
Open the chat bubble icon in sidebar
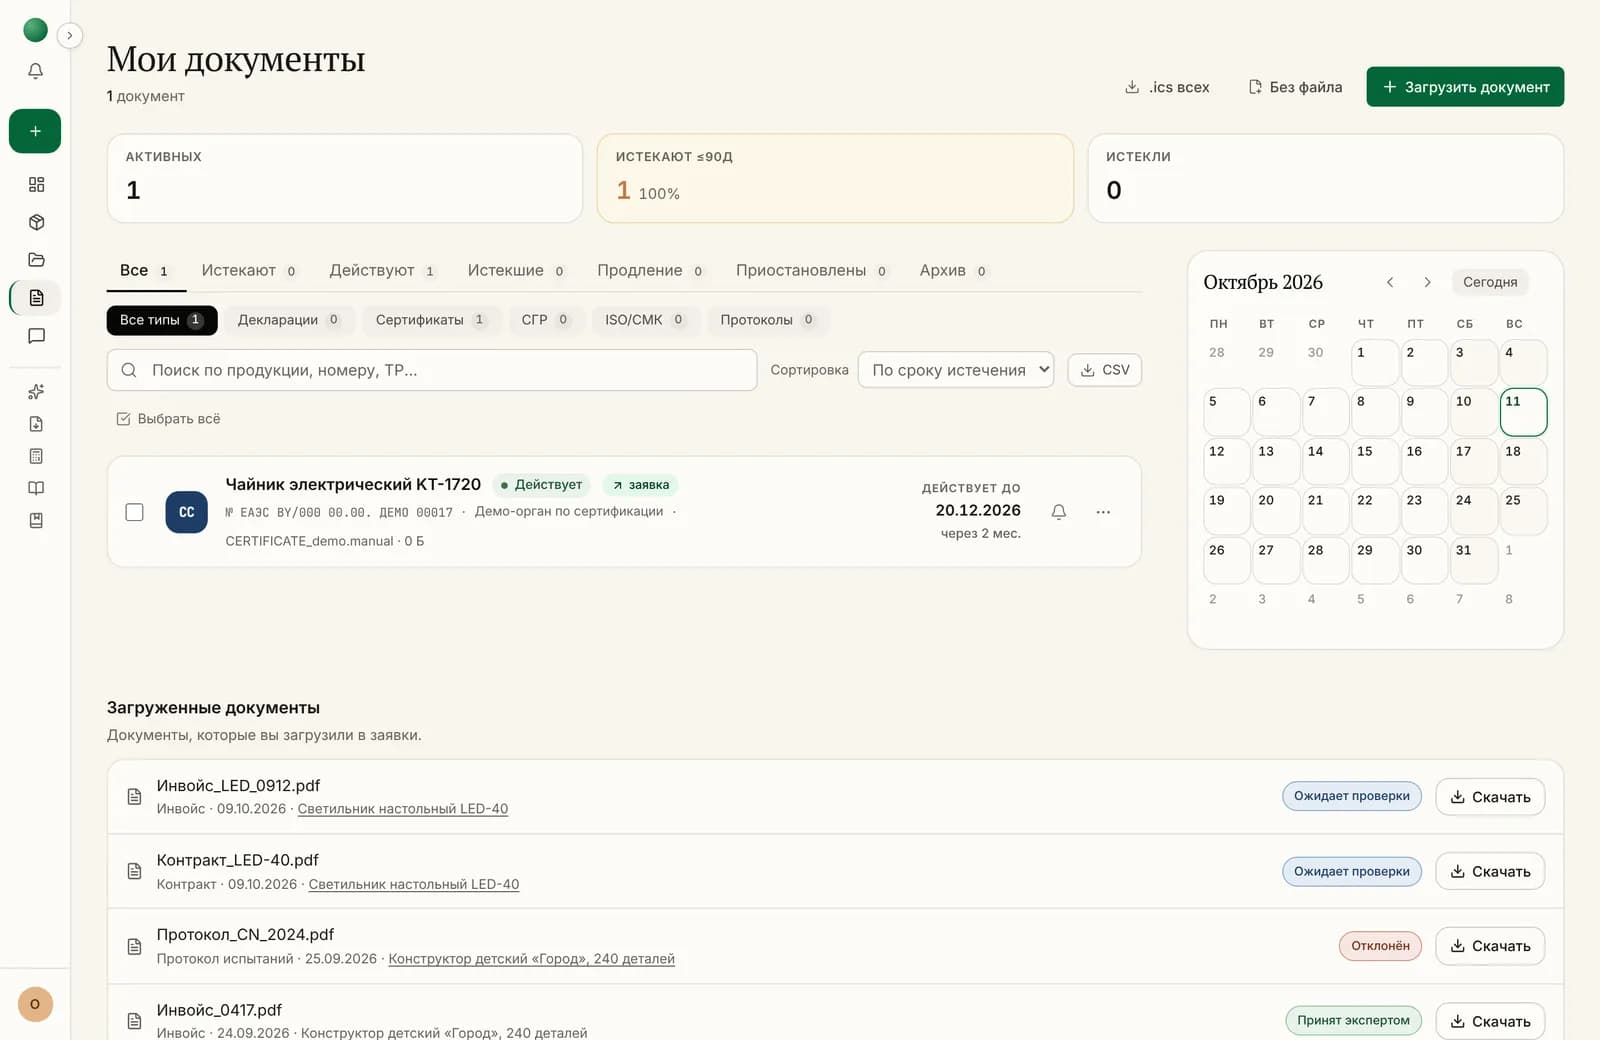pyautogui.click(x=36, y=336)
